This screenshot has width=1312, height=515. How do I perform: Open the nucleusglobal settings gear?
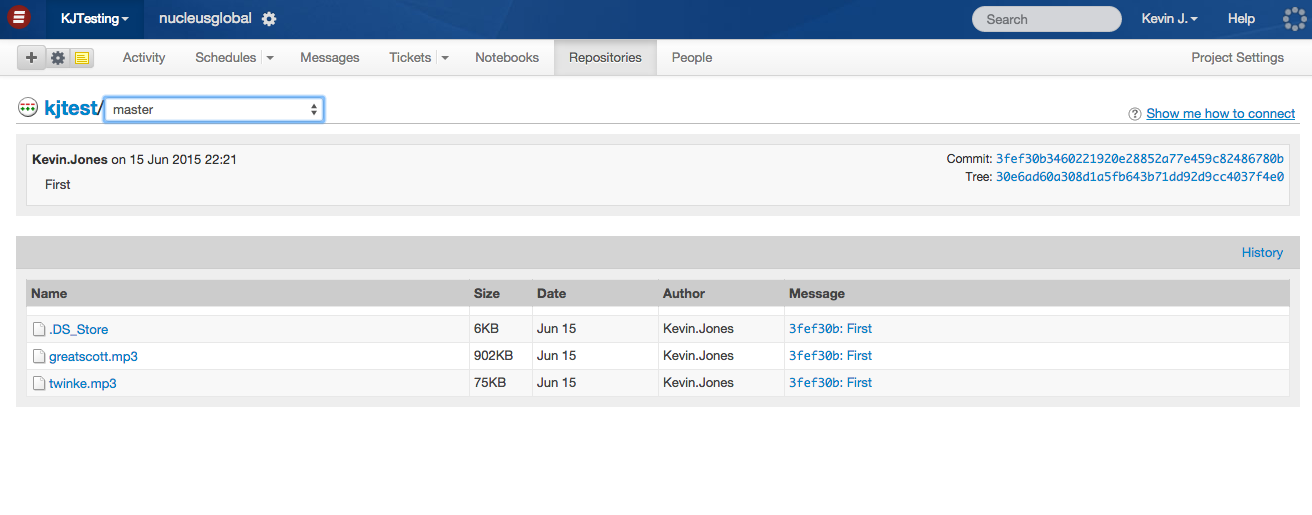(x=269, y=19)
